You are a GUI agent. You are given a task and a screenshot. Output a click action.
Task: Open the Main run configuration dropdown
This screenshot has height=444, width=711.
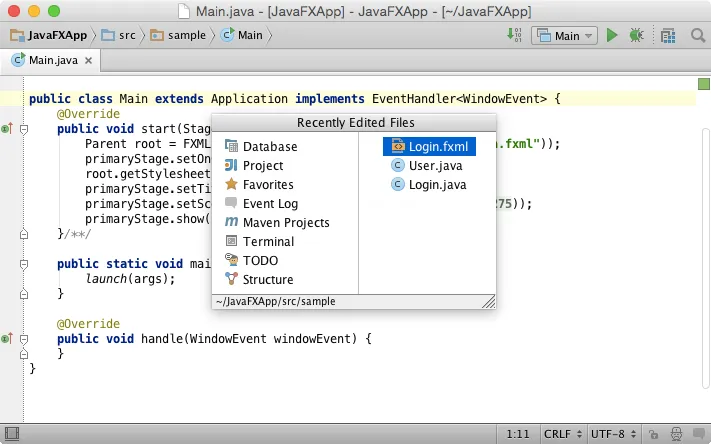click(565, 36)
